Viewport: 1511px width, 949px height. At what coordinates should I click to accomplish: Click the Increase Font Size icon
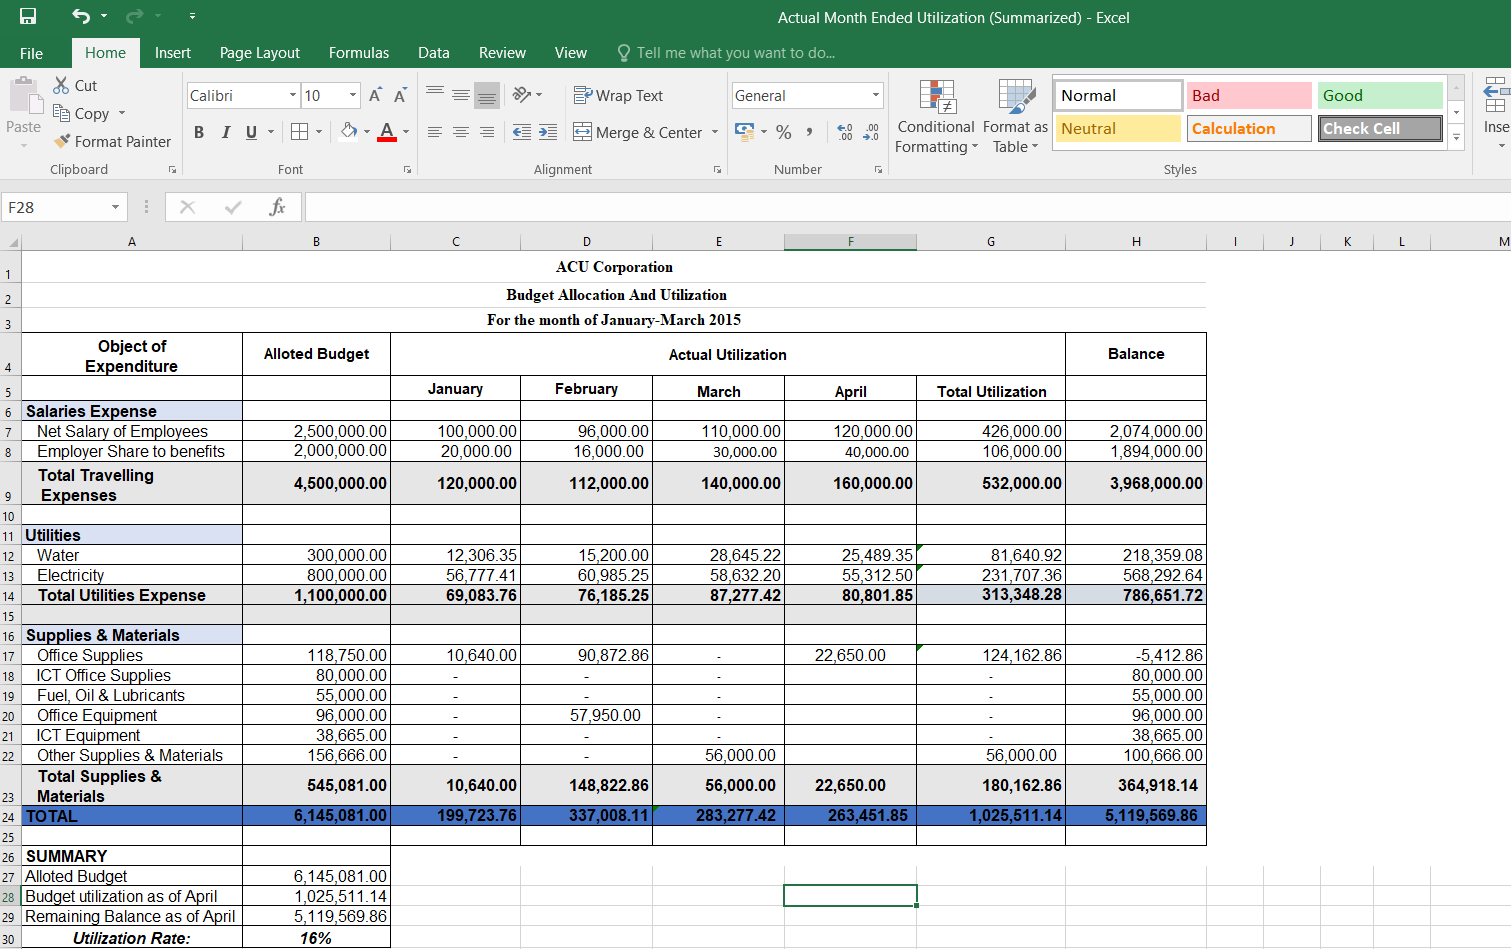[x=375, y=96]
